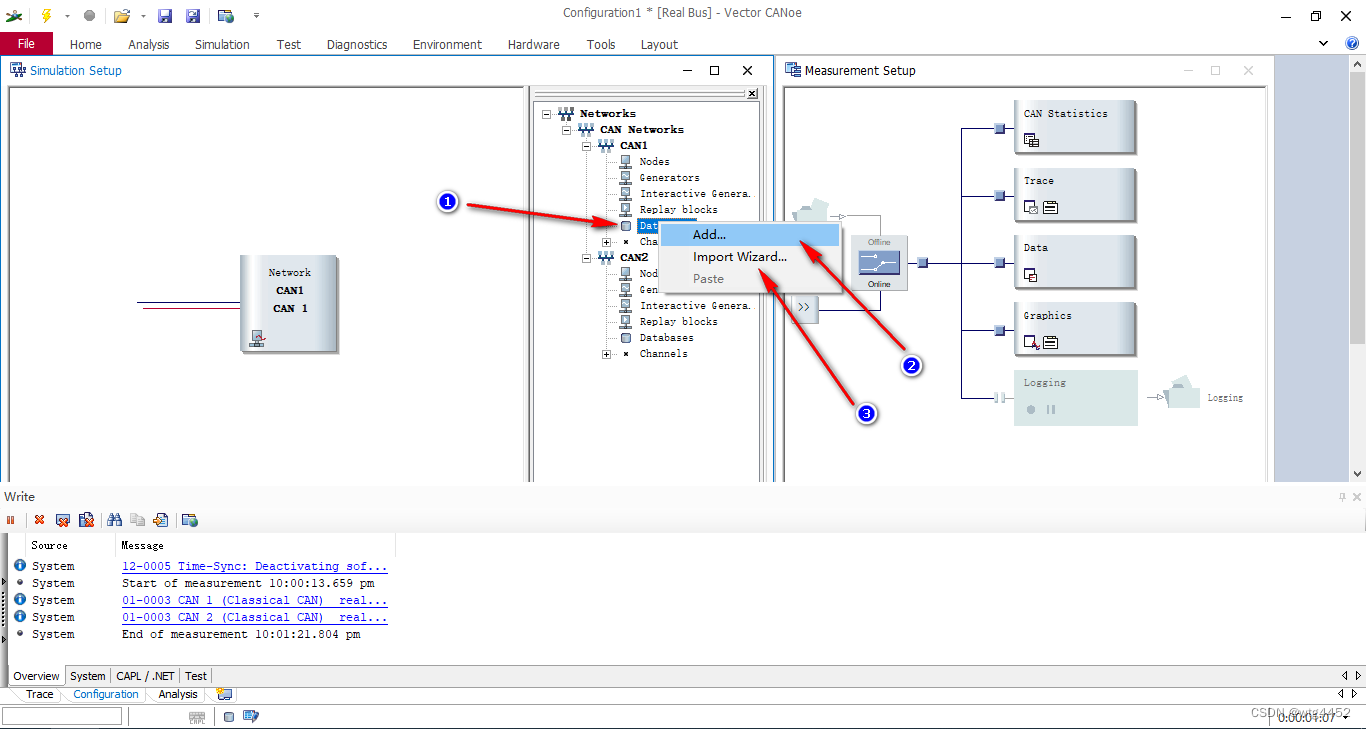Expand the Channels node under CAN2

point(606,353)
